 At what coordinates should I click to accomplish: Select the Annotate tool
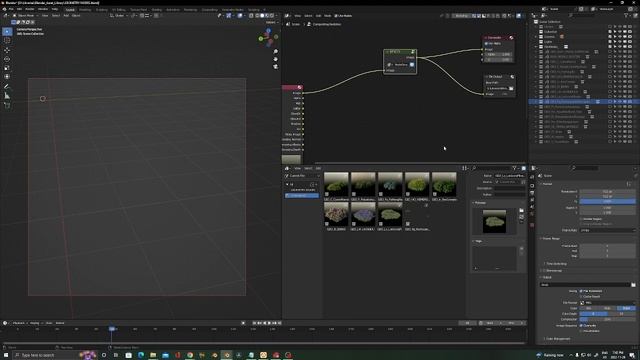coord(7,86)
